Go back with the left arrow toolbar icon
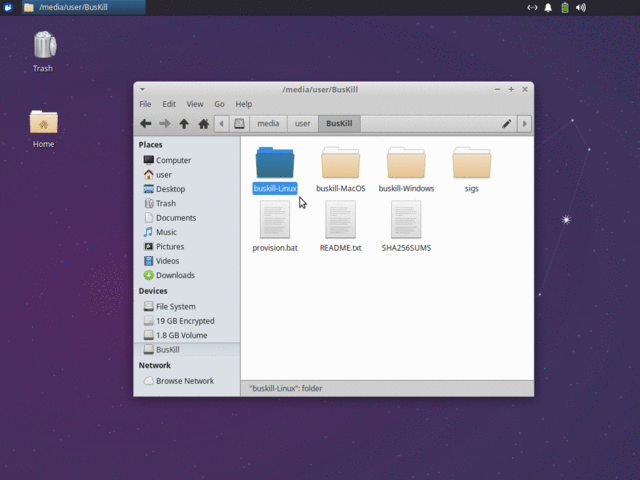This screenshot has height=480, width=640. (146, 123)
